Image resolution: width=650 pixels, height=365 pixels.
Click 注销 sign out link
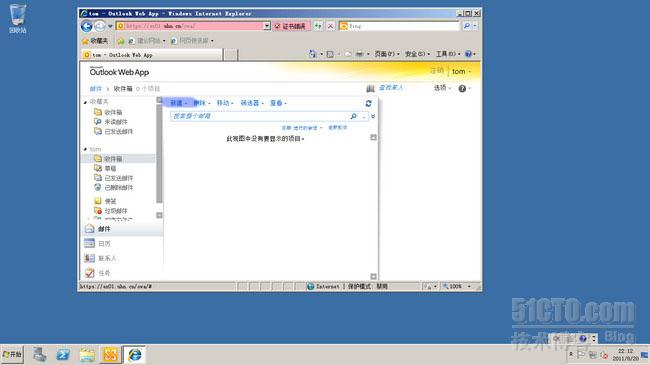pos(437,71)
